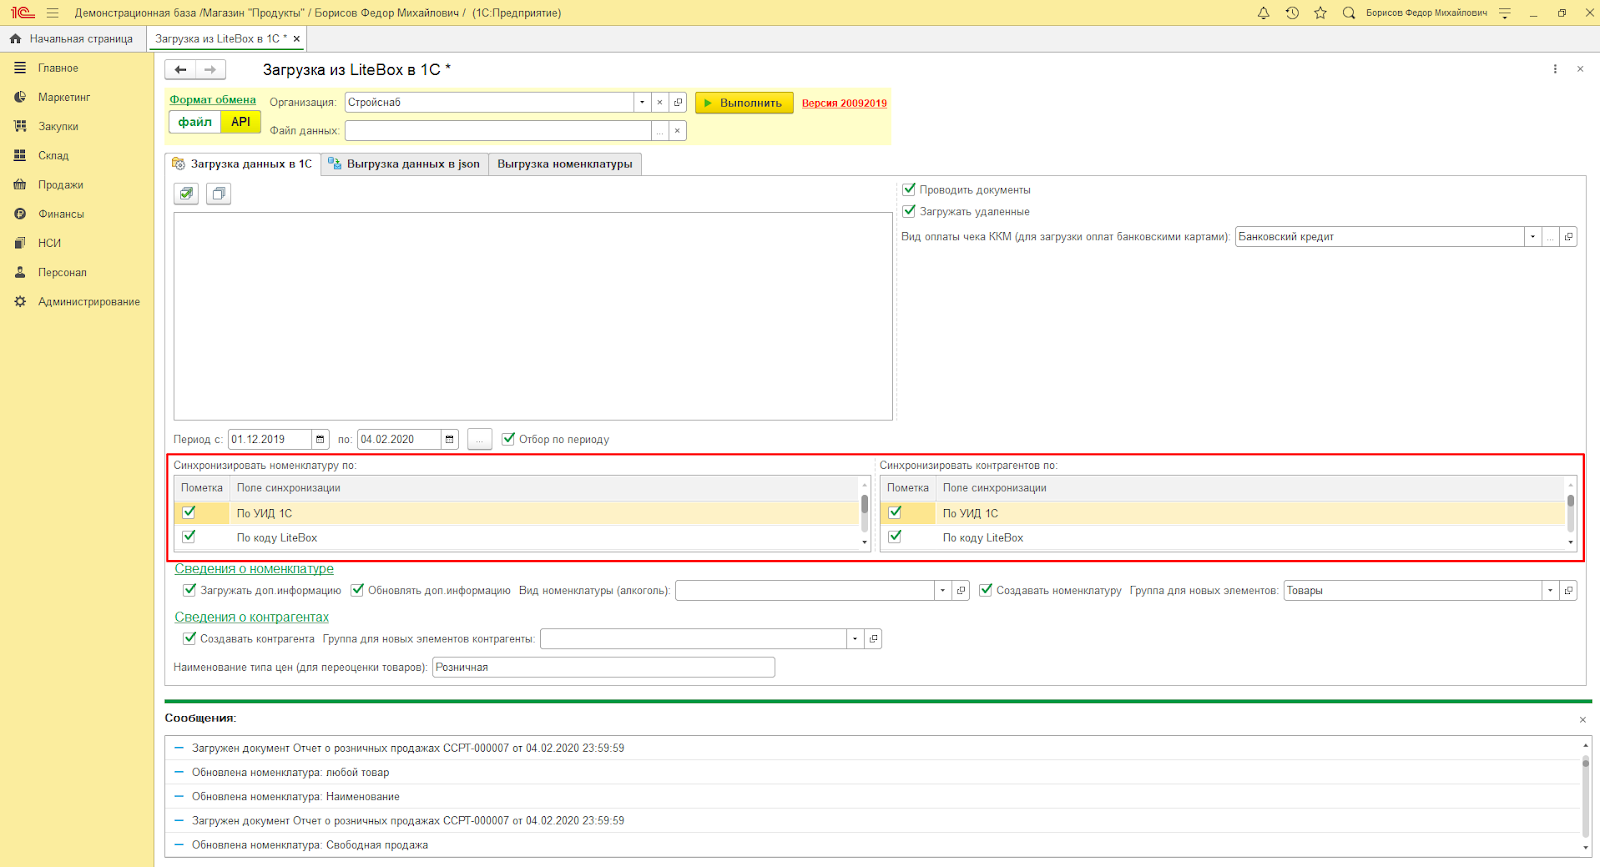Open the Администрирование section
This screenshot has height=867, width=1600.
click(89, 301)
